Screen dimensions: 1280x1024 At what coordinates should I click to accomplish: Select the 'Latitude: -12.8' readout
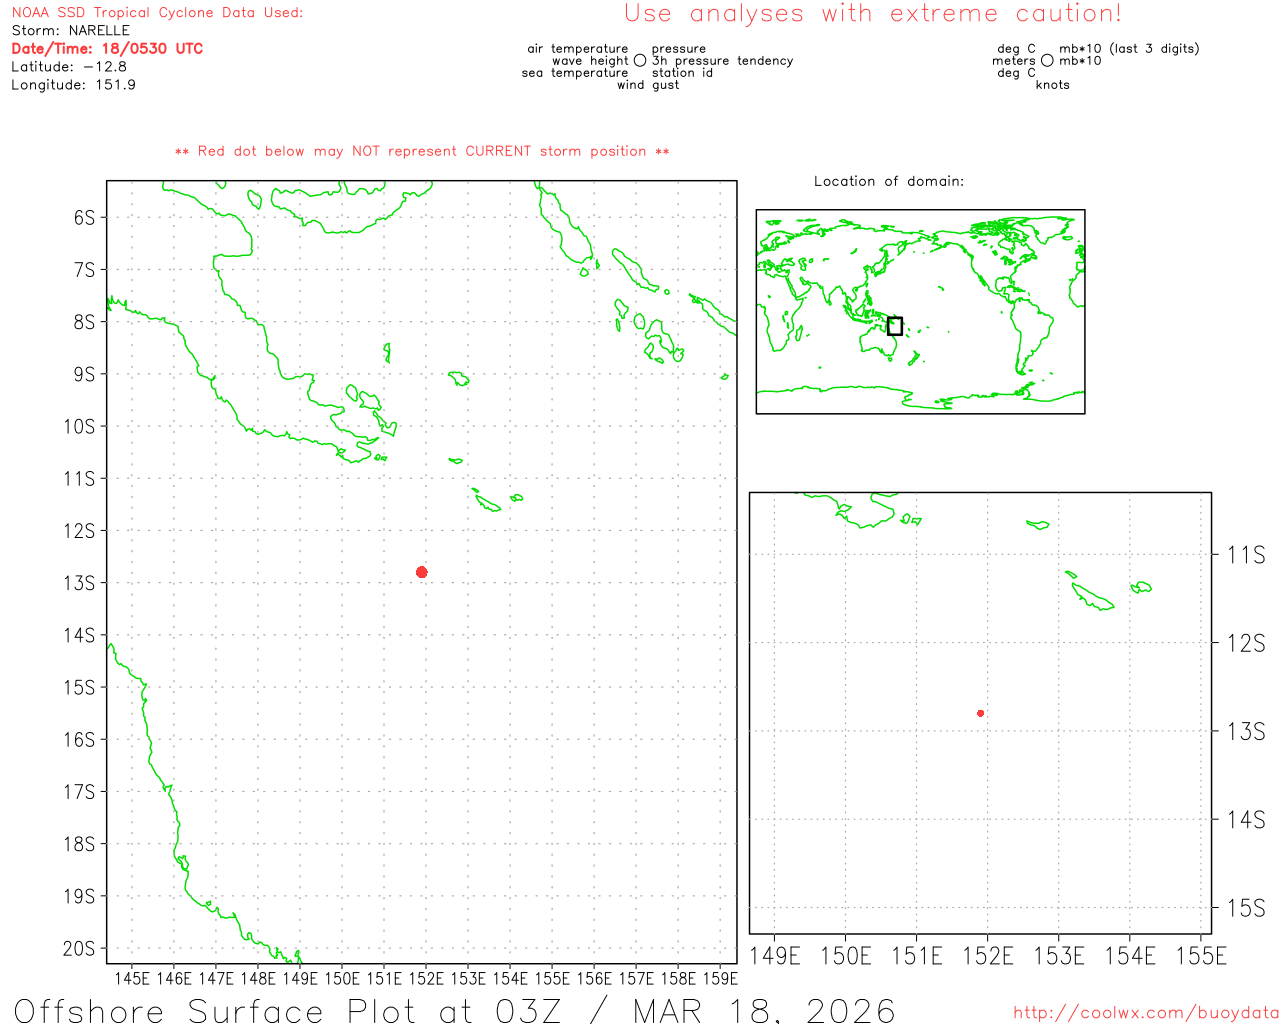pos(69,67)
